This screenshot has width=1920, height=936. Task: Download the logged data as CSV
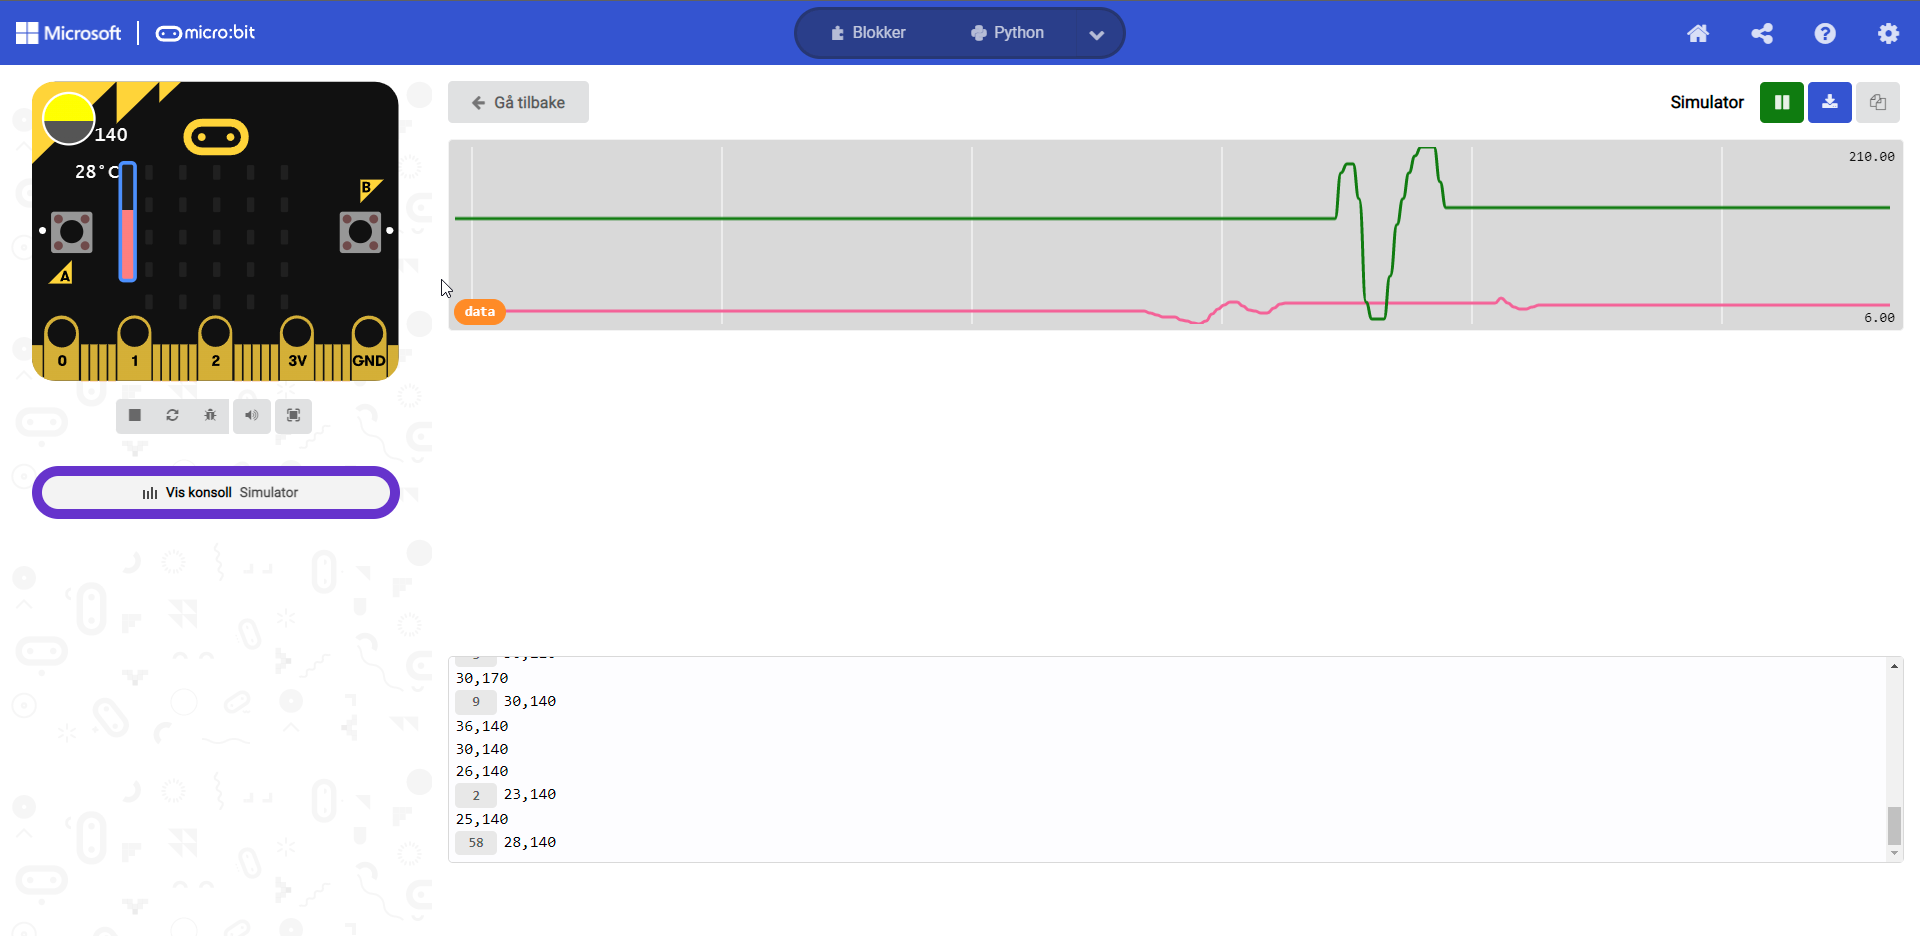coord(1830,102)
